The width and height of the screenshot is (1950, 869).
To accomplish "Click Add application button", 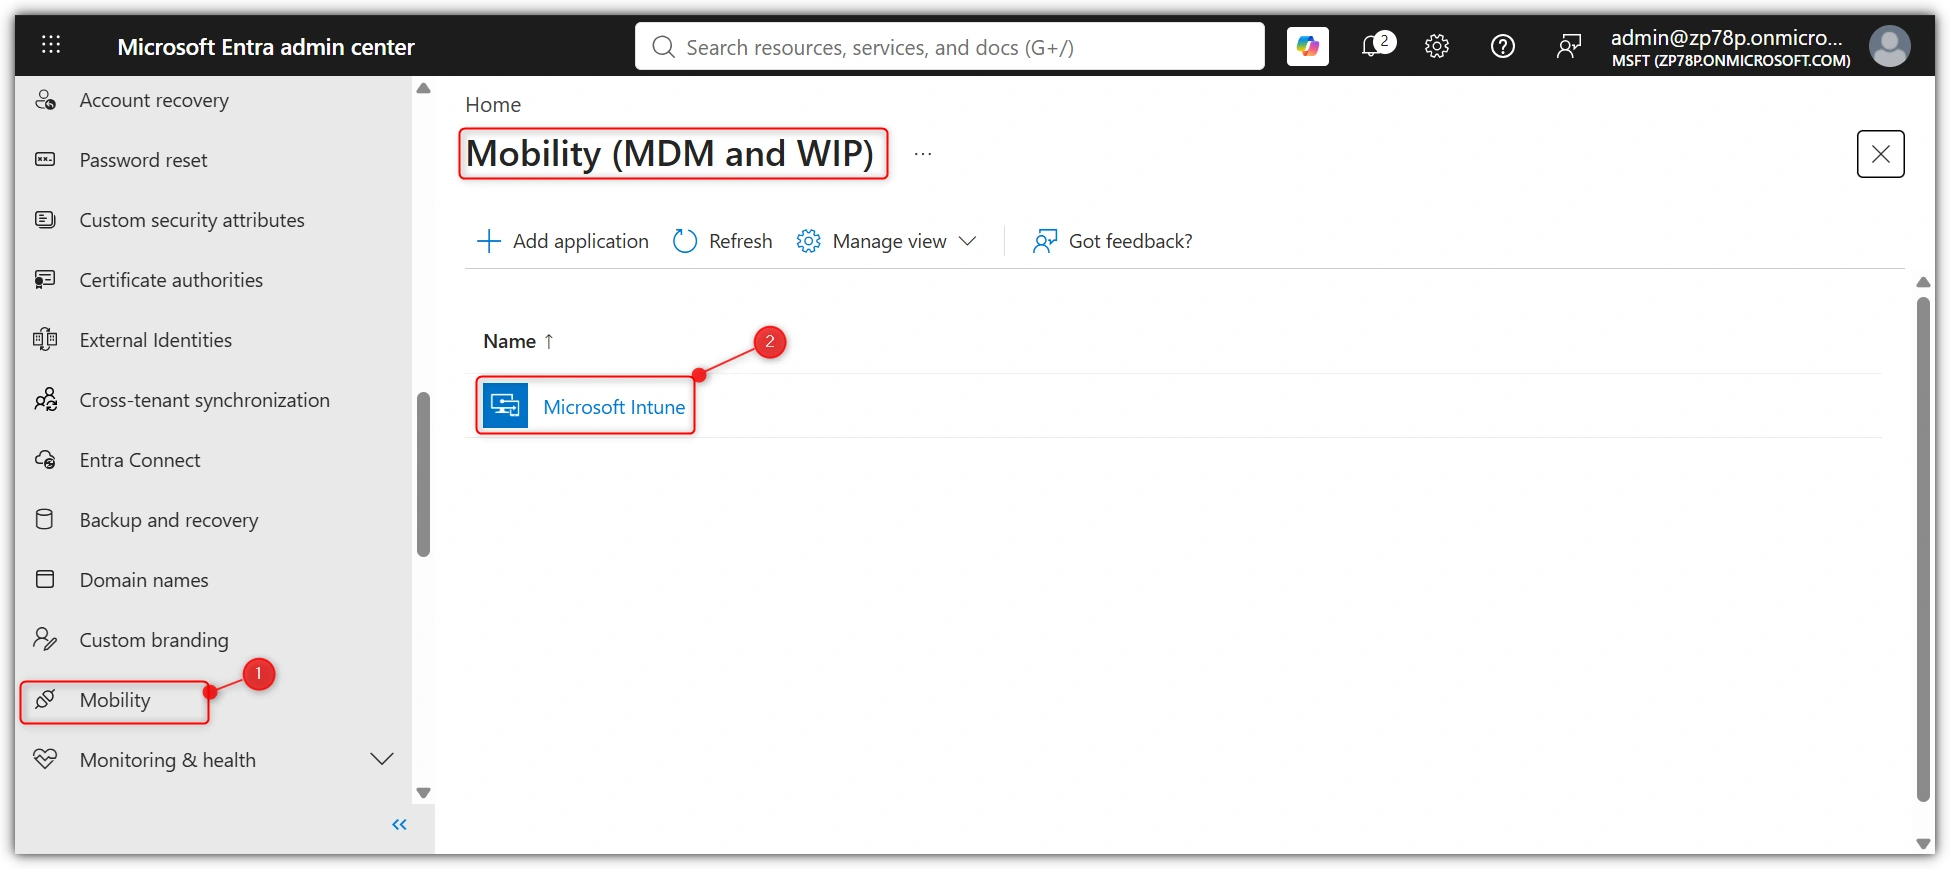I will (x=563, y=241).
